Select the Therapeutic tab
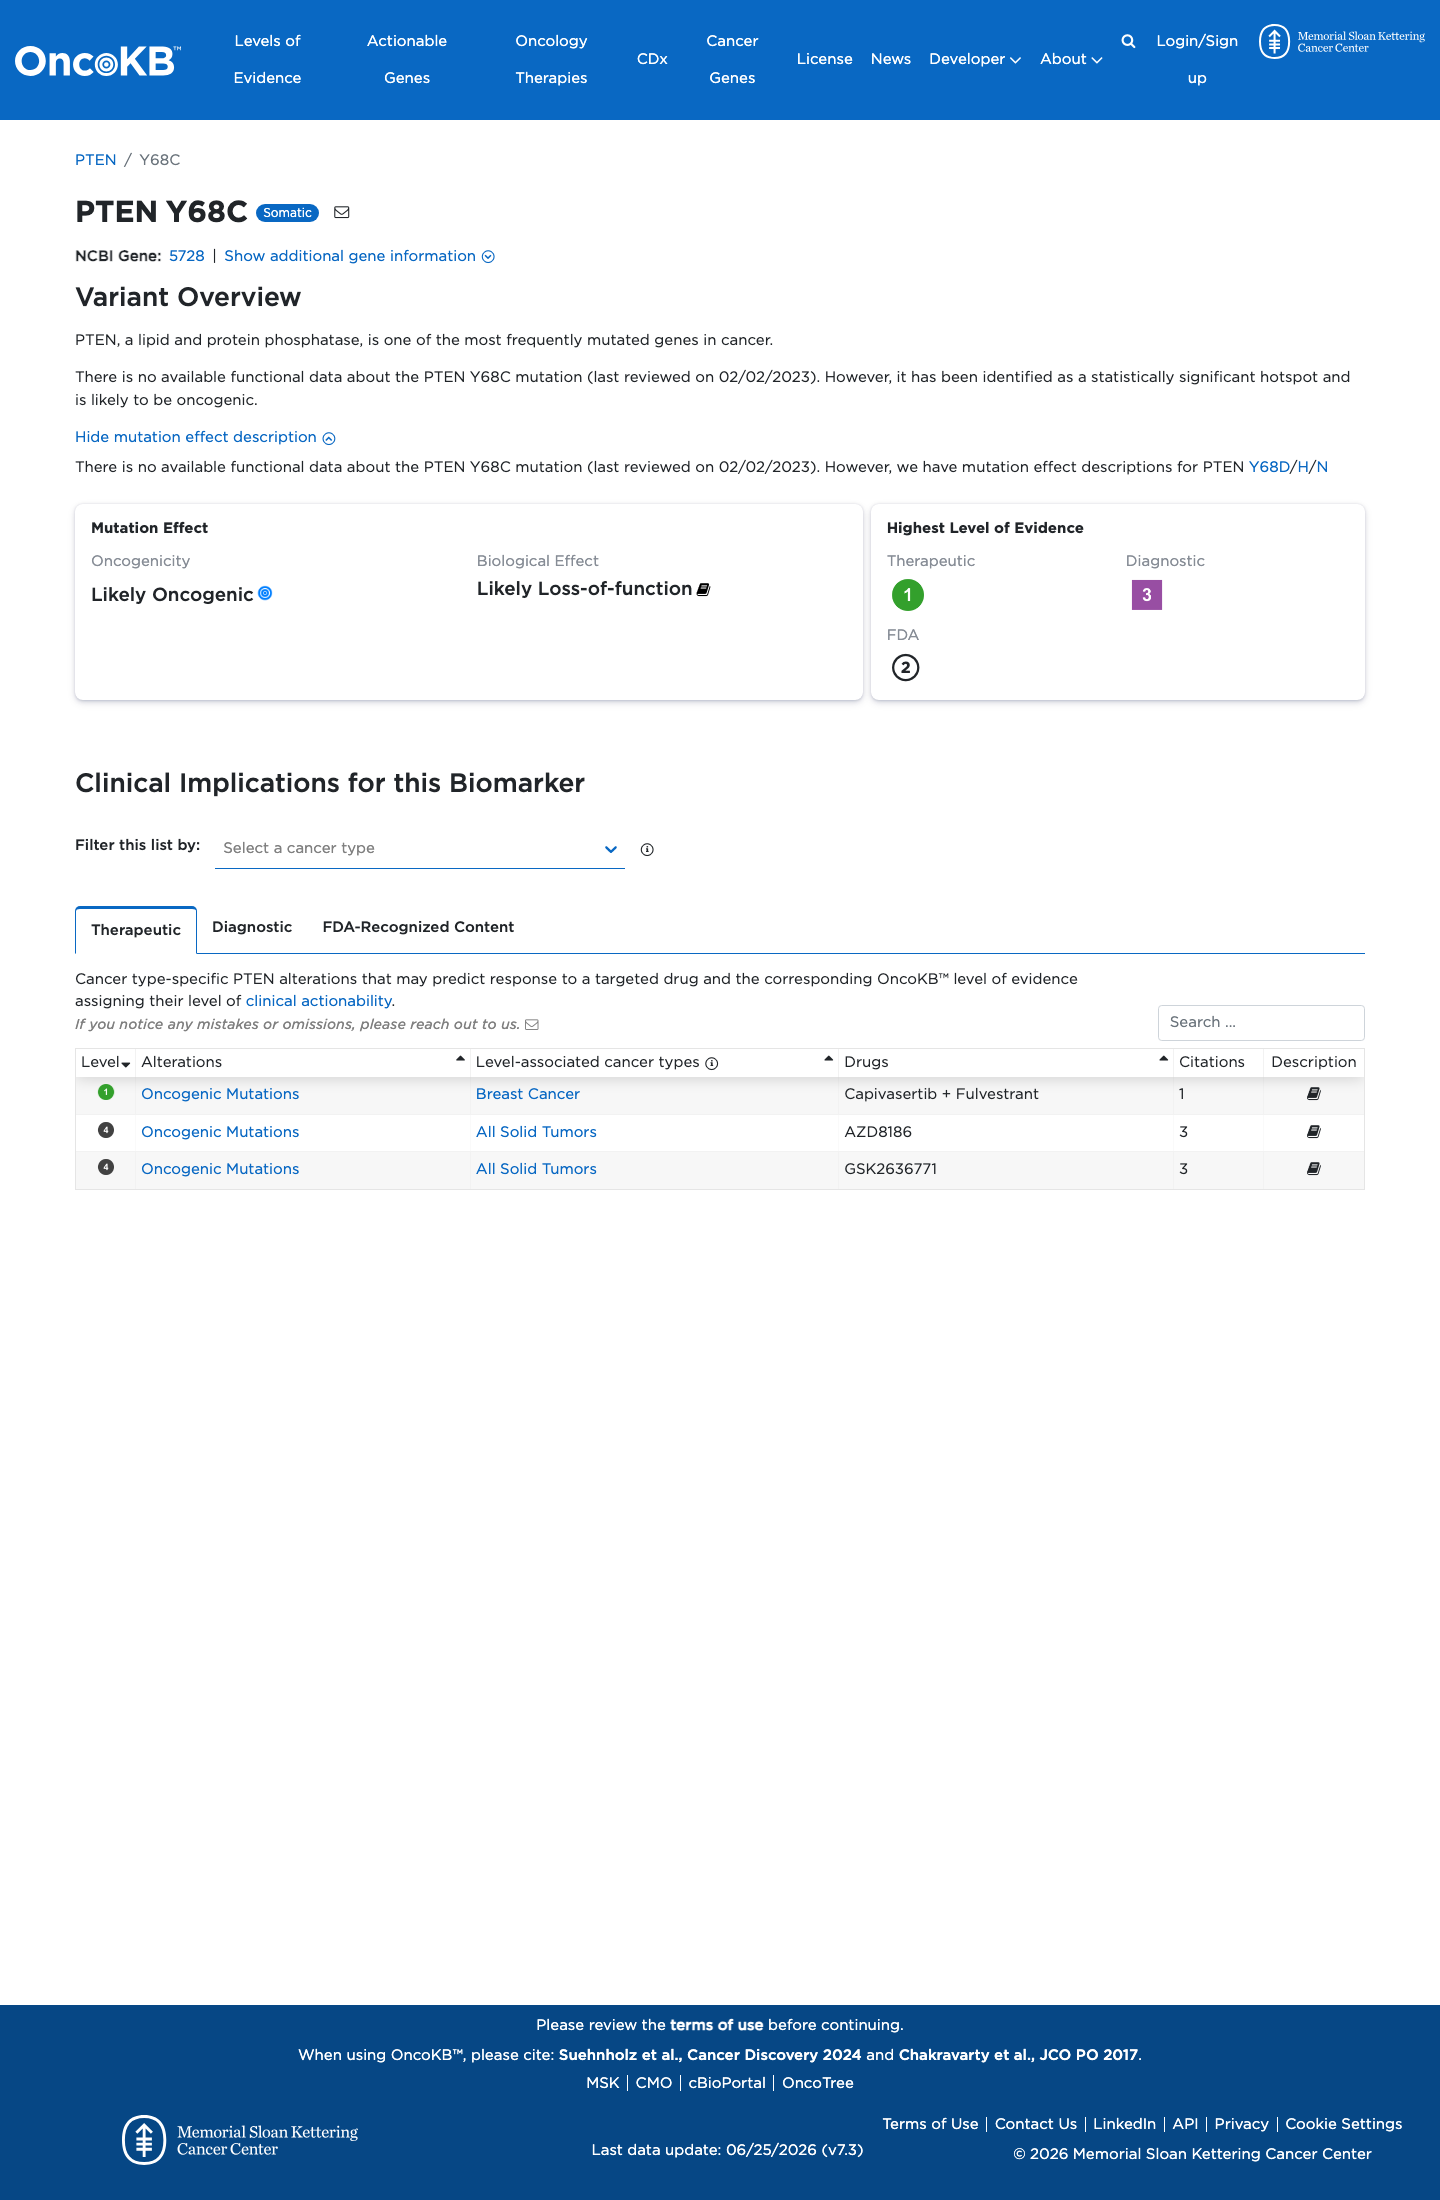Viewport: 1440px width, 2200px height. [x=136, y=930]
